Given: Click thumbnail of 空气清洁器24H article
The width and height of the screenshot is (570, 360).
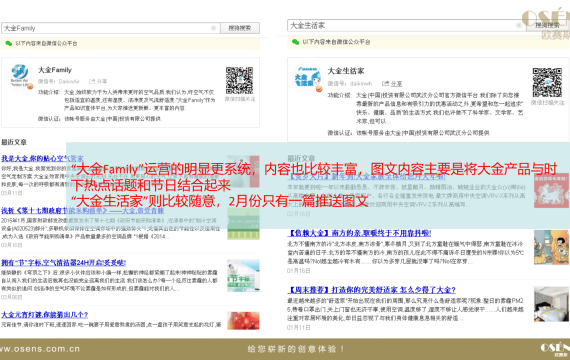Looking at the screenshot, I should coord(244,276).
